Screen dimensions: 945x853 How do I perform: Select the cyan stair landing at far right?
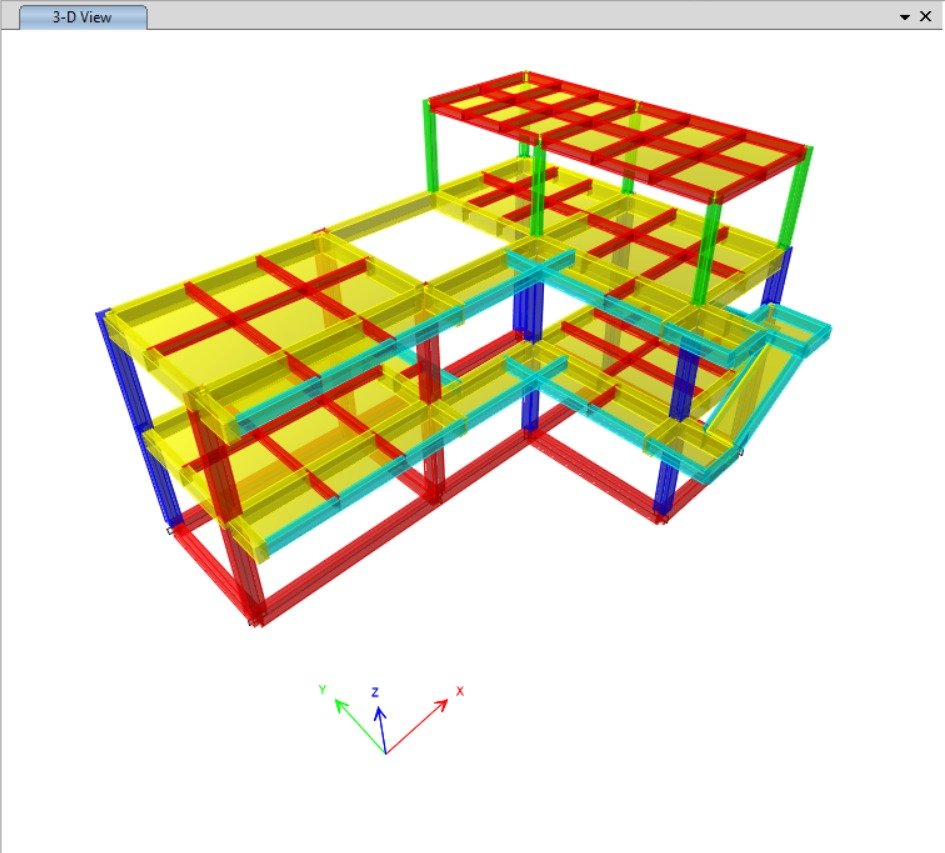(797, 330)
